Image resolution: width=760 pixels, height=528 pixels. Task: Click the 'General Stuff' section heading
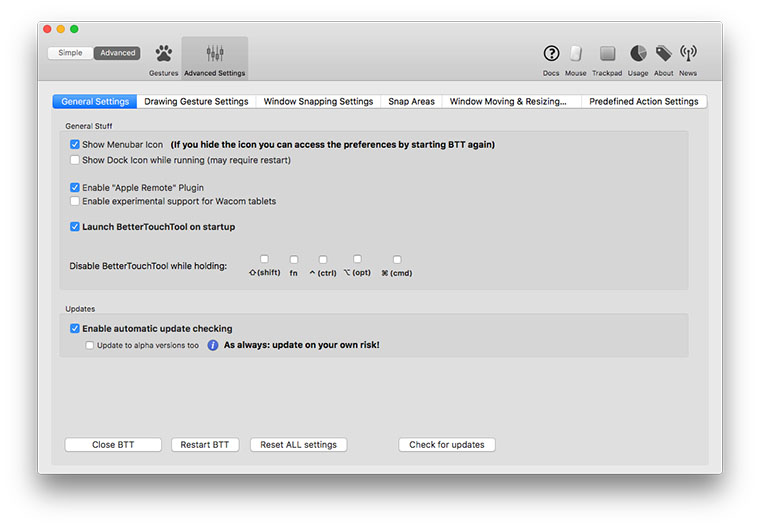pos(89,126)
